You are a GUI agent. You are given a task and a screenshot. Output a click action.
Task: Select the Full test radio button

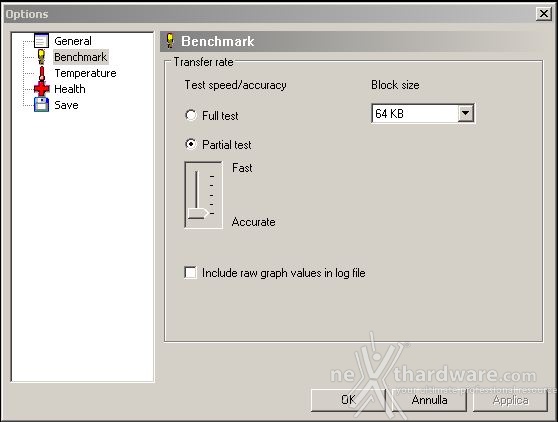point(191,115)
